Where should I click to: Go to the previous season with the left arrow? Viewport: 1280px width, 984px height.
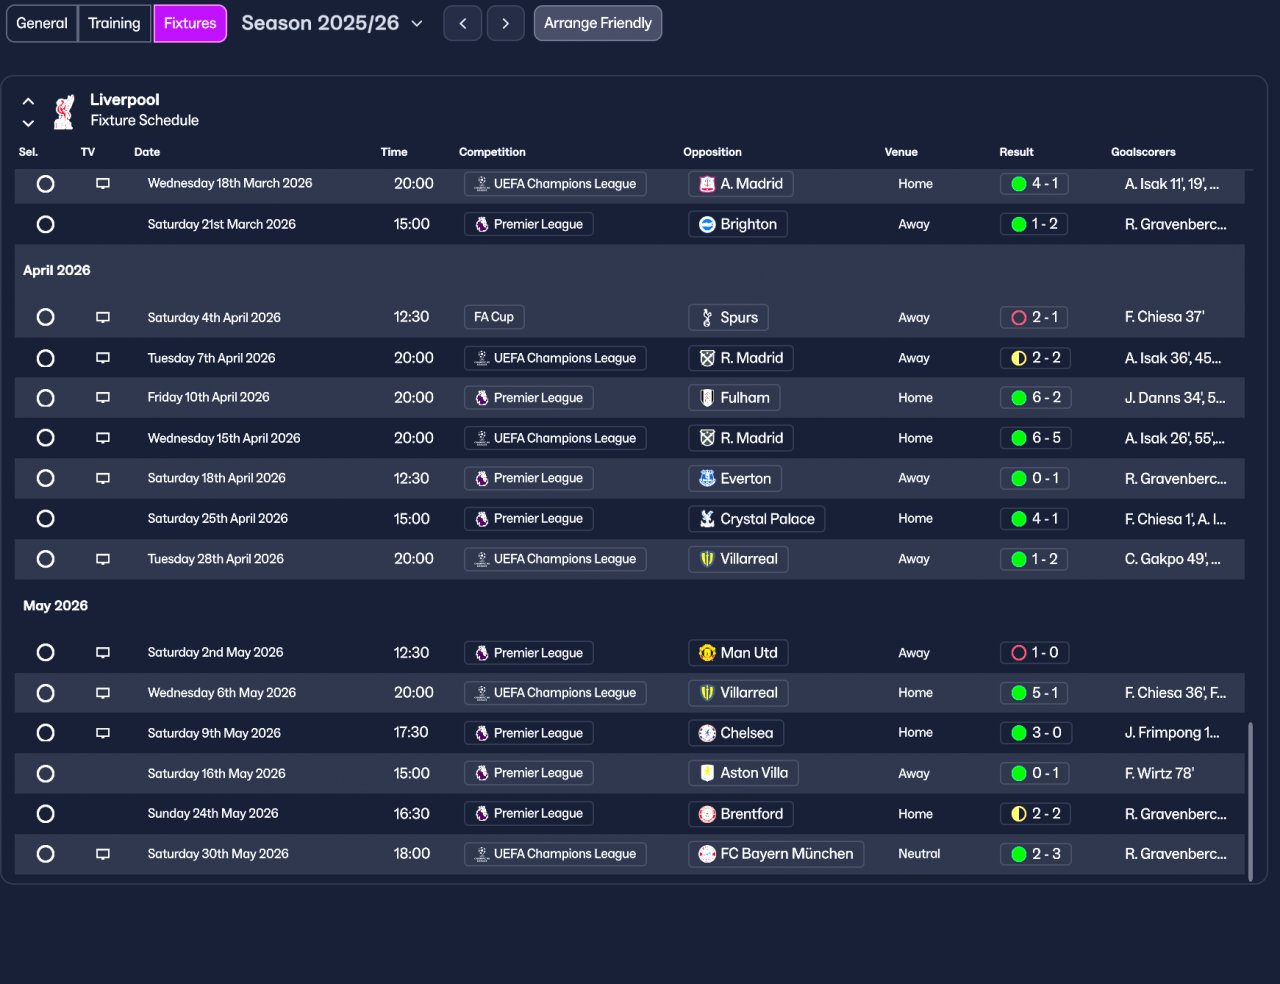(462, 23)
